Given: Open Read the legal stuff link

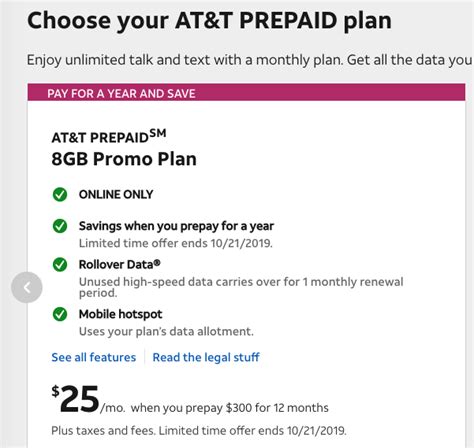Looking at the screenshot, I should pyautogui.click(x=206, y=357).
